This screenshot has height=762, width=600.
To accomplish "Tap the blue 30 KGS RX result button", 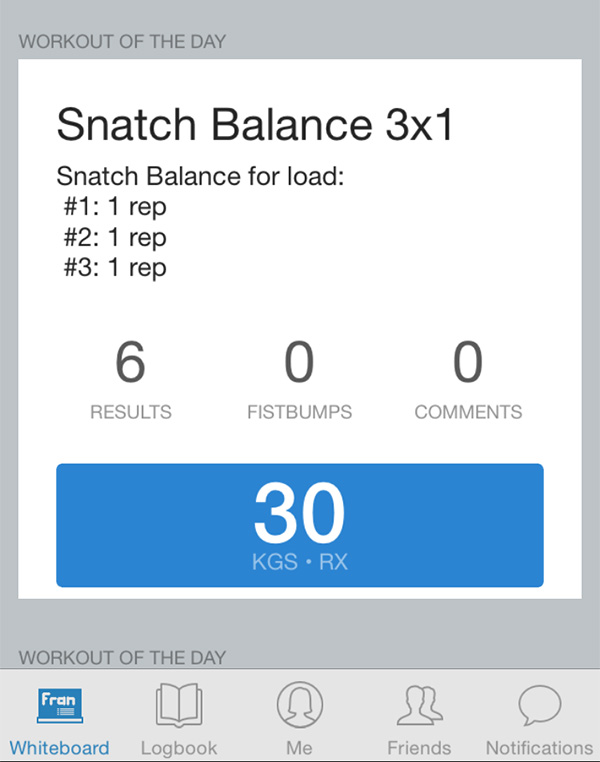I will tap(300, 525).
